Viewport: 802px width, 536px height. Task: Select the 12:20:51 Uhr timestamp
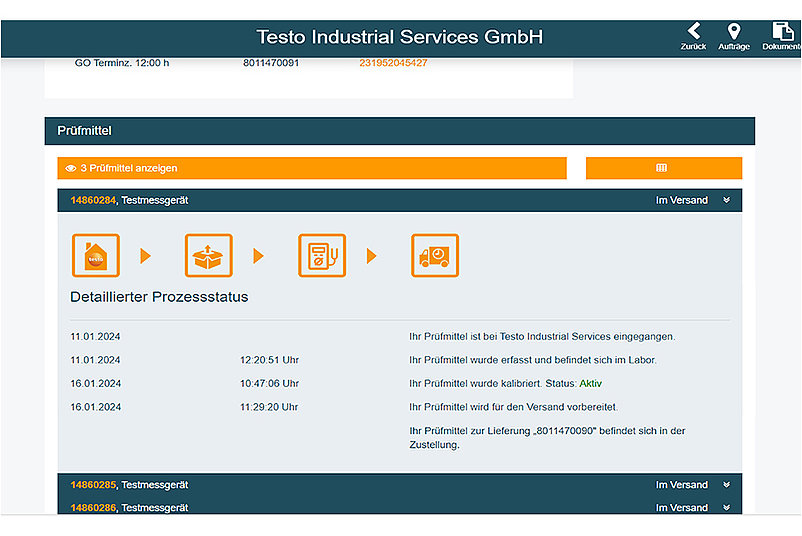click(269, 360)
